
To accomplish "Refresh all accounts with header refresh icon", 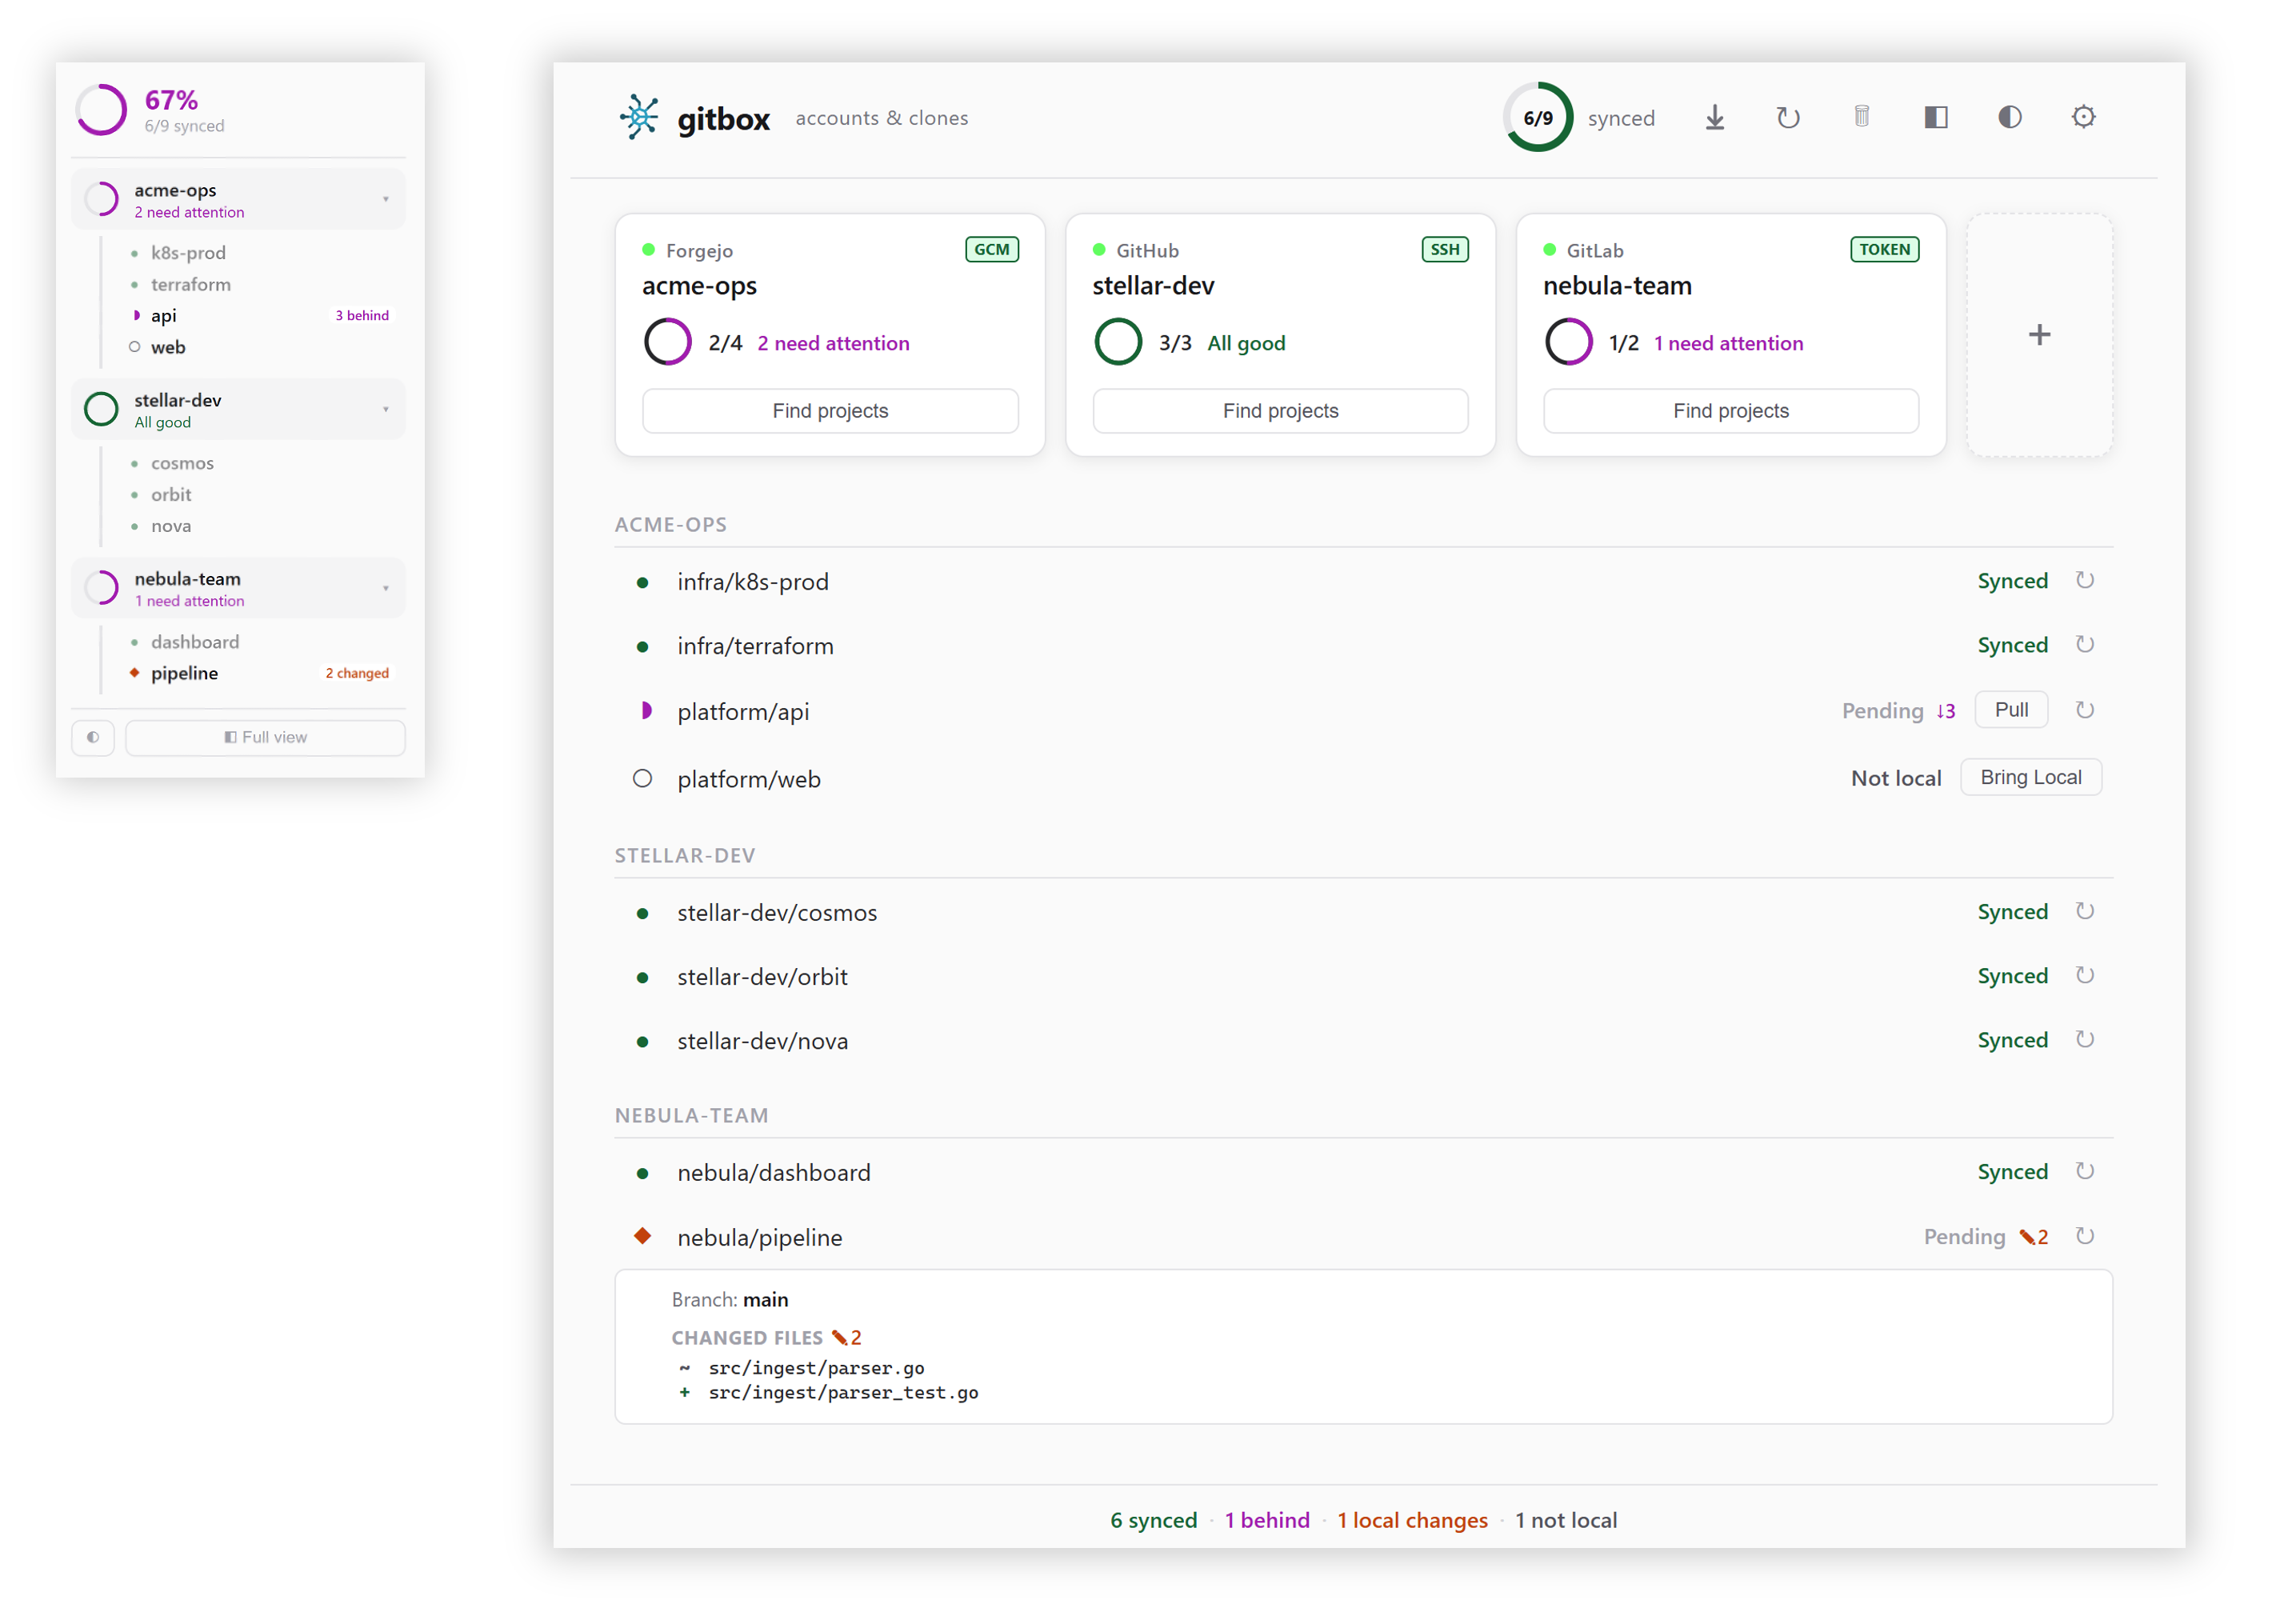I will 1788,118.
